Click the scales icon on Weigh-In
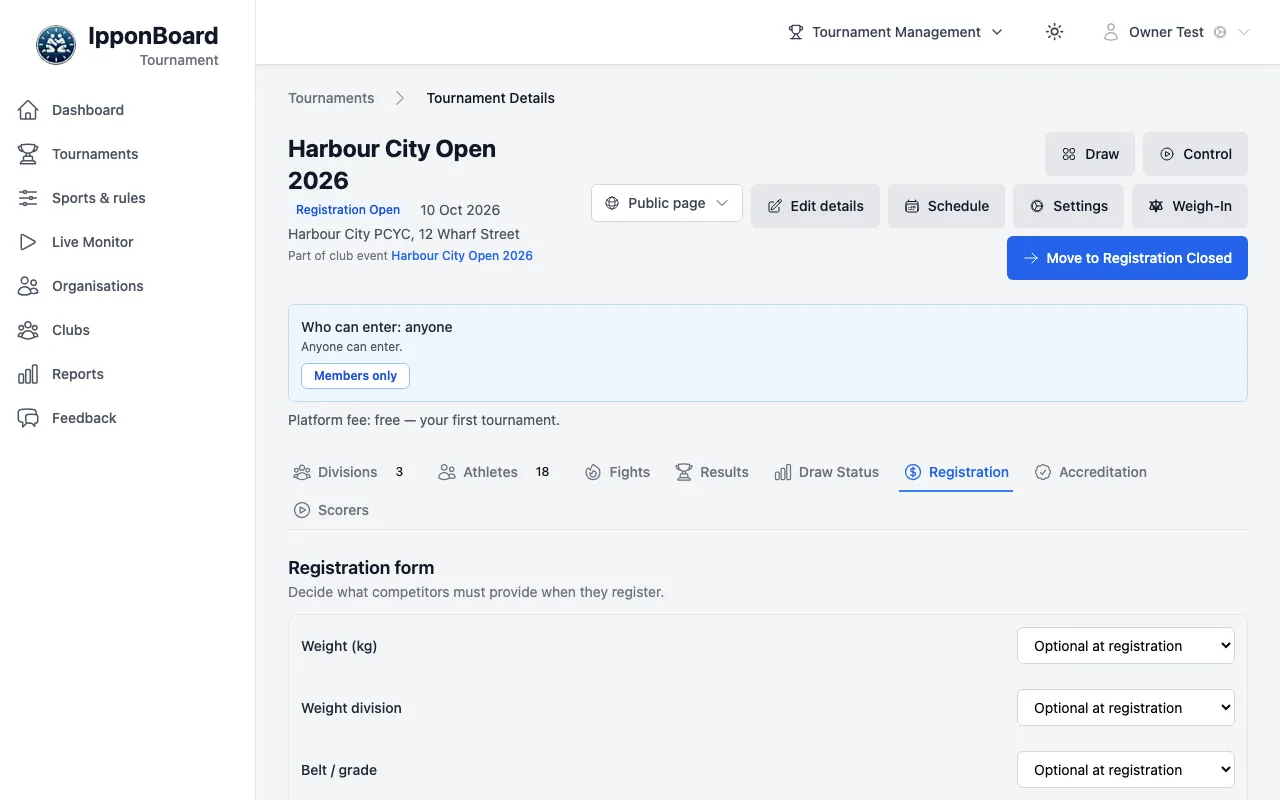This screenshot has width=1280, height=800. pyautogui.click(x=1156, y=206)
